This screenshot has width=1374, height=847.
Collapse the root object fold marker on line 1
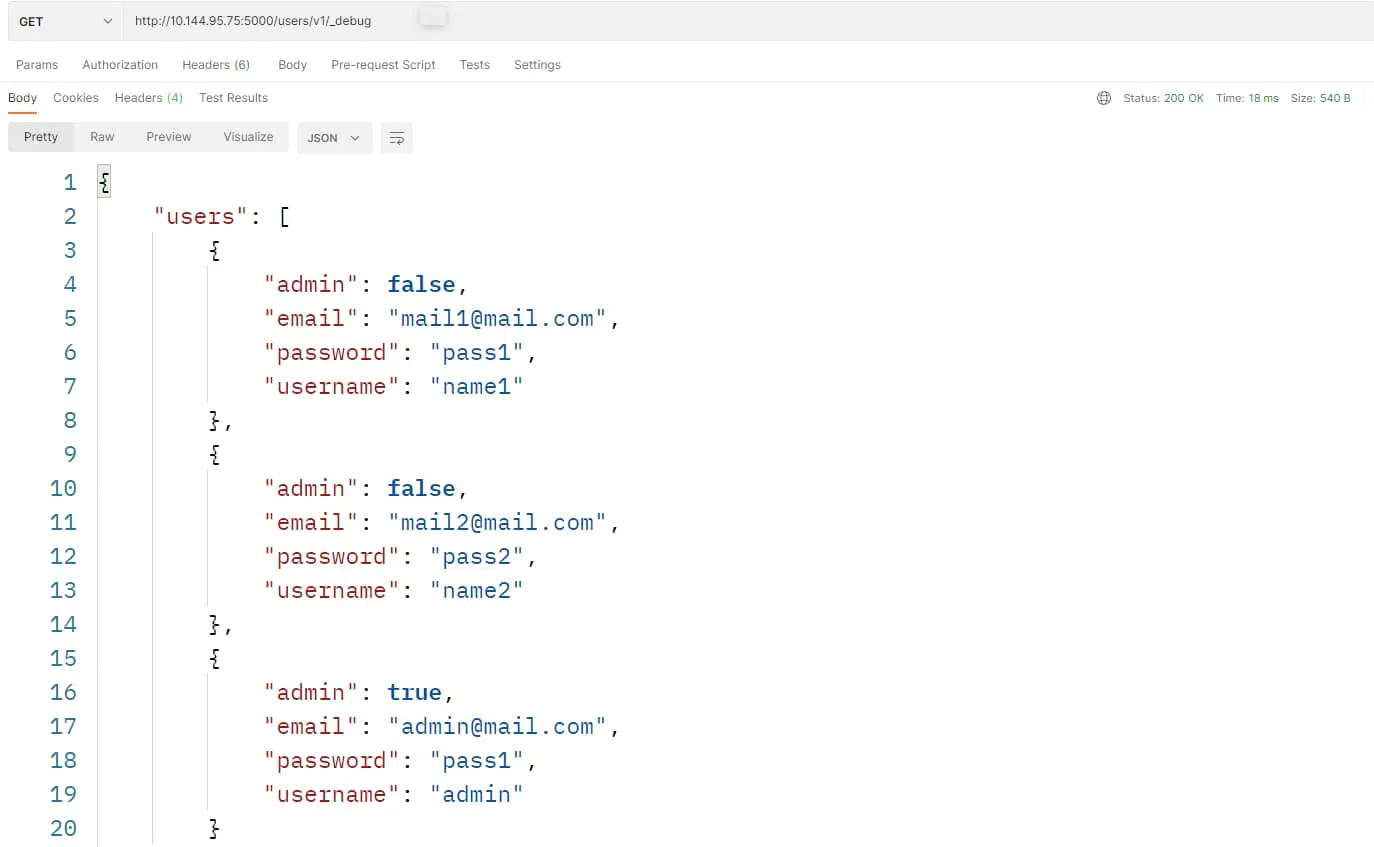[104, 181]
